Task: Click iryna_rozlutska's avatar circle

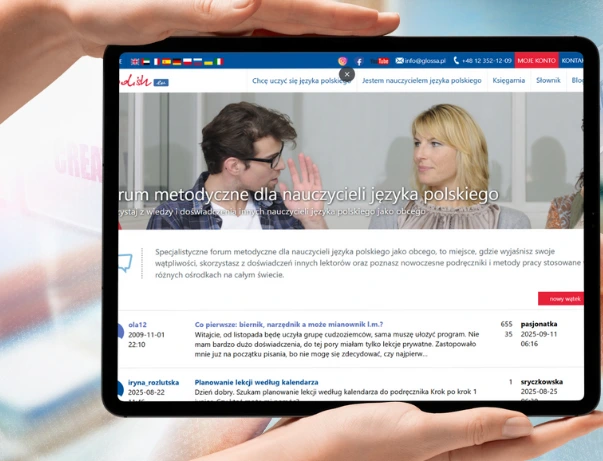Action: click(x=120, y=389)
